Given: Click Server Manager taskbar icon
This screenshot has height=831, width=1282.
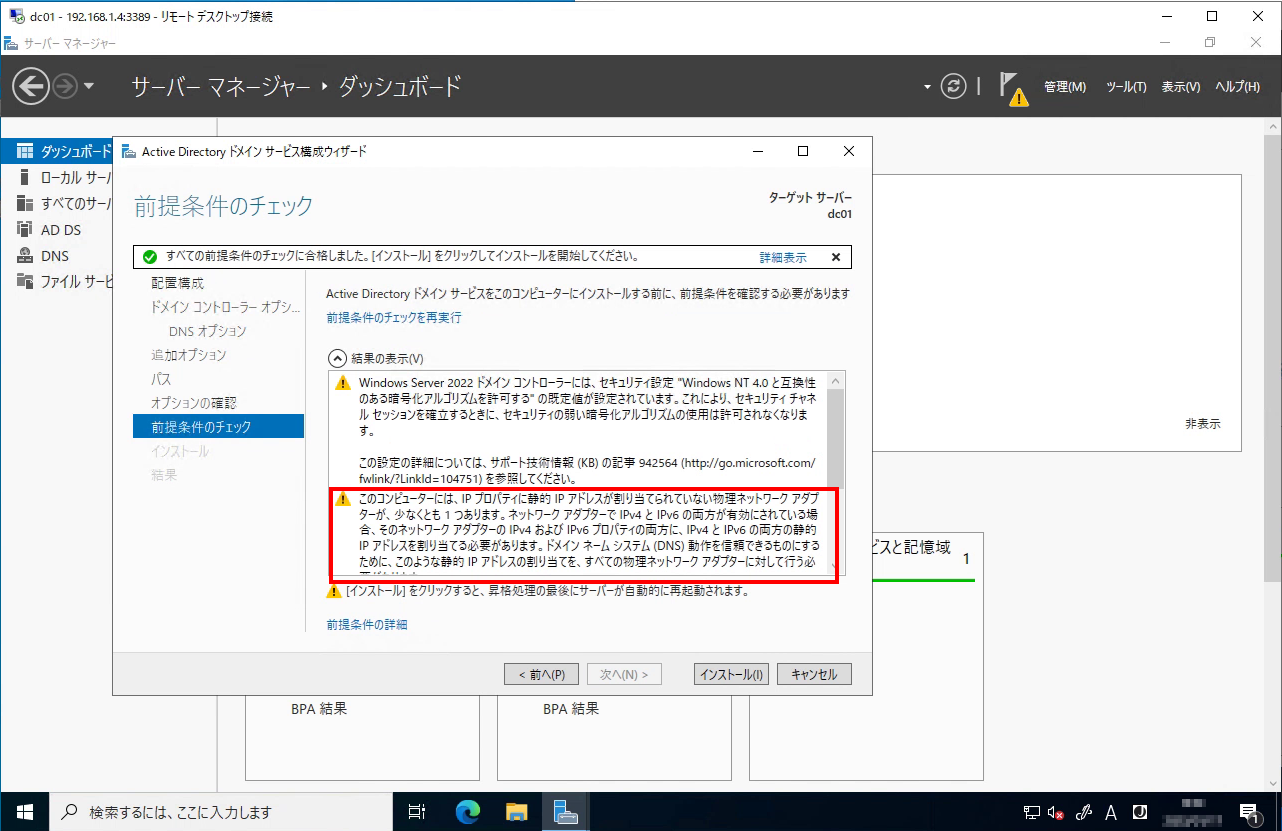Looking at the screenshot, I should pos(567,811).
